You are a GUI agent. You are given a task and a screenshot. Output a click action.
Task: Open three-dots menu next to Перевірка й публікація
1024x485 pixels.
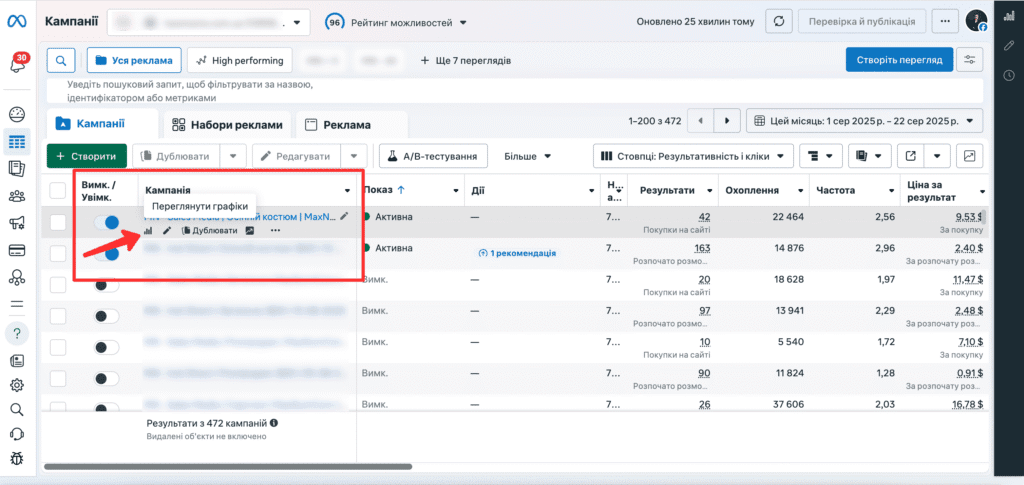click(x=944, y=22)
